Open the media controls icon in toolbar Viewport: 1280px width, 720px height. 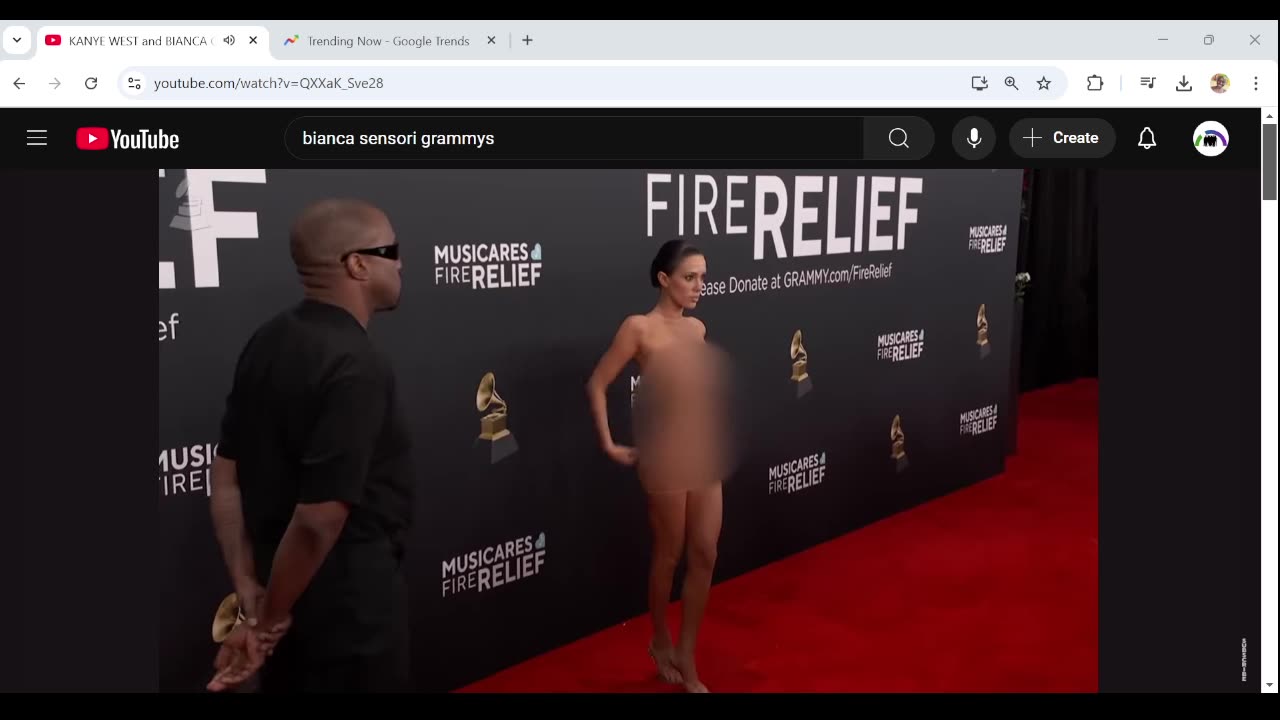[x=1148, y=83]
